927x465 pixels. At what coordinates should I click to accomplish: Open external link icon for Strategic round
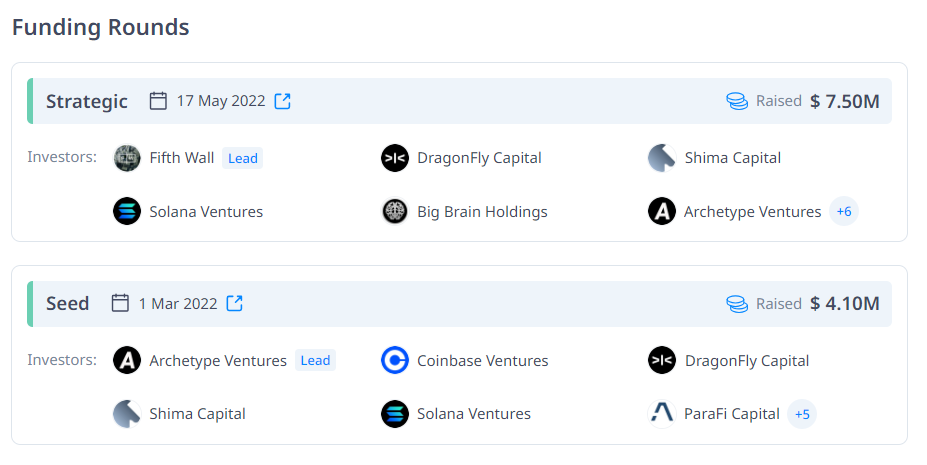point(283,101)
